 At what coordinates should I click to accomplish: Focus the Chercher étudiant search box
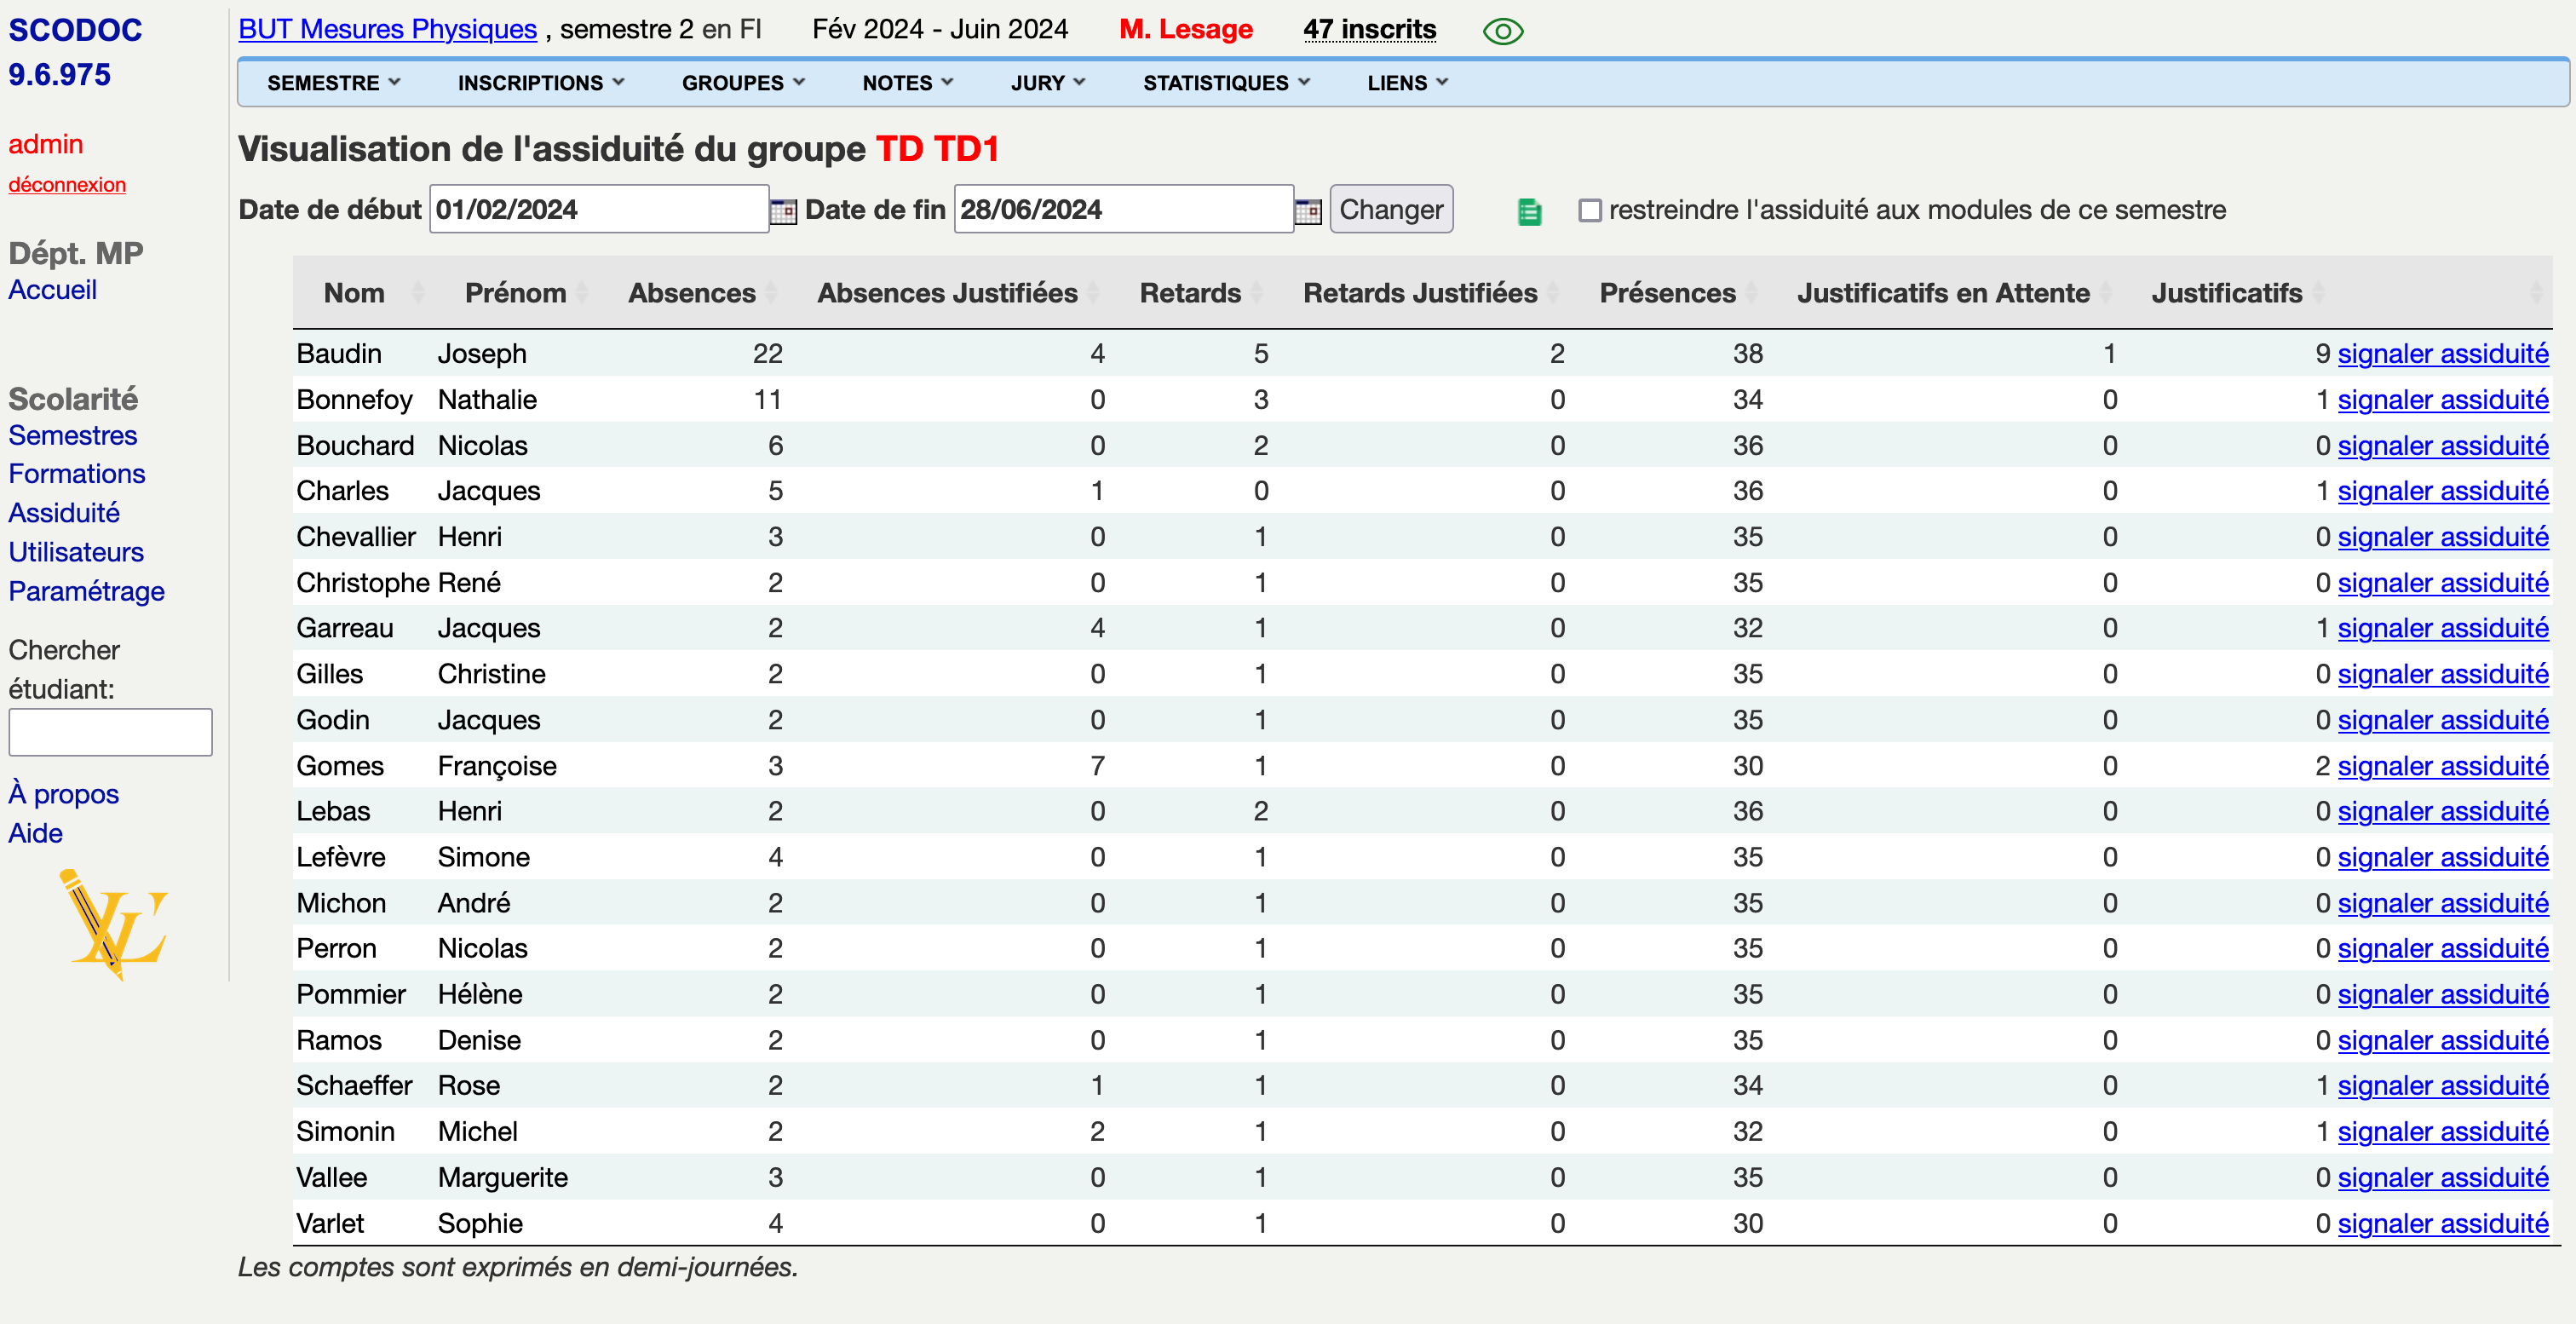pyautogui.click(x=110, y=732)
